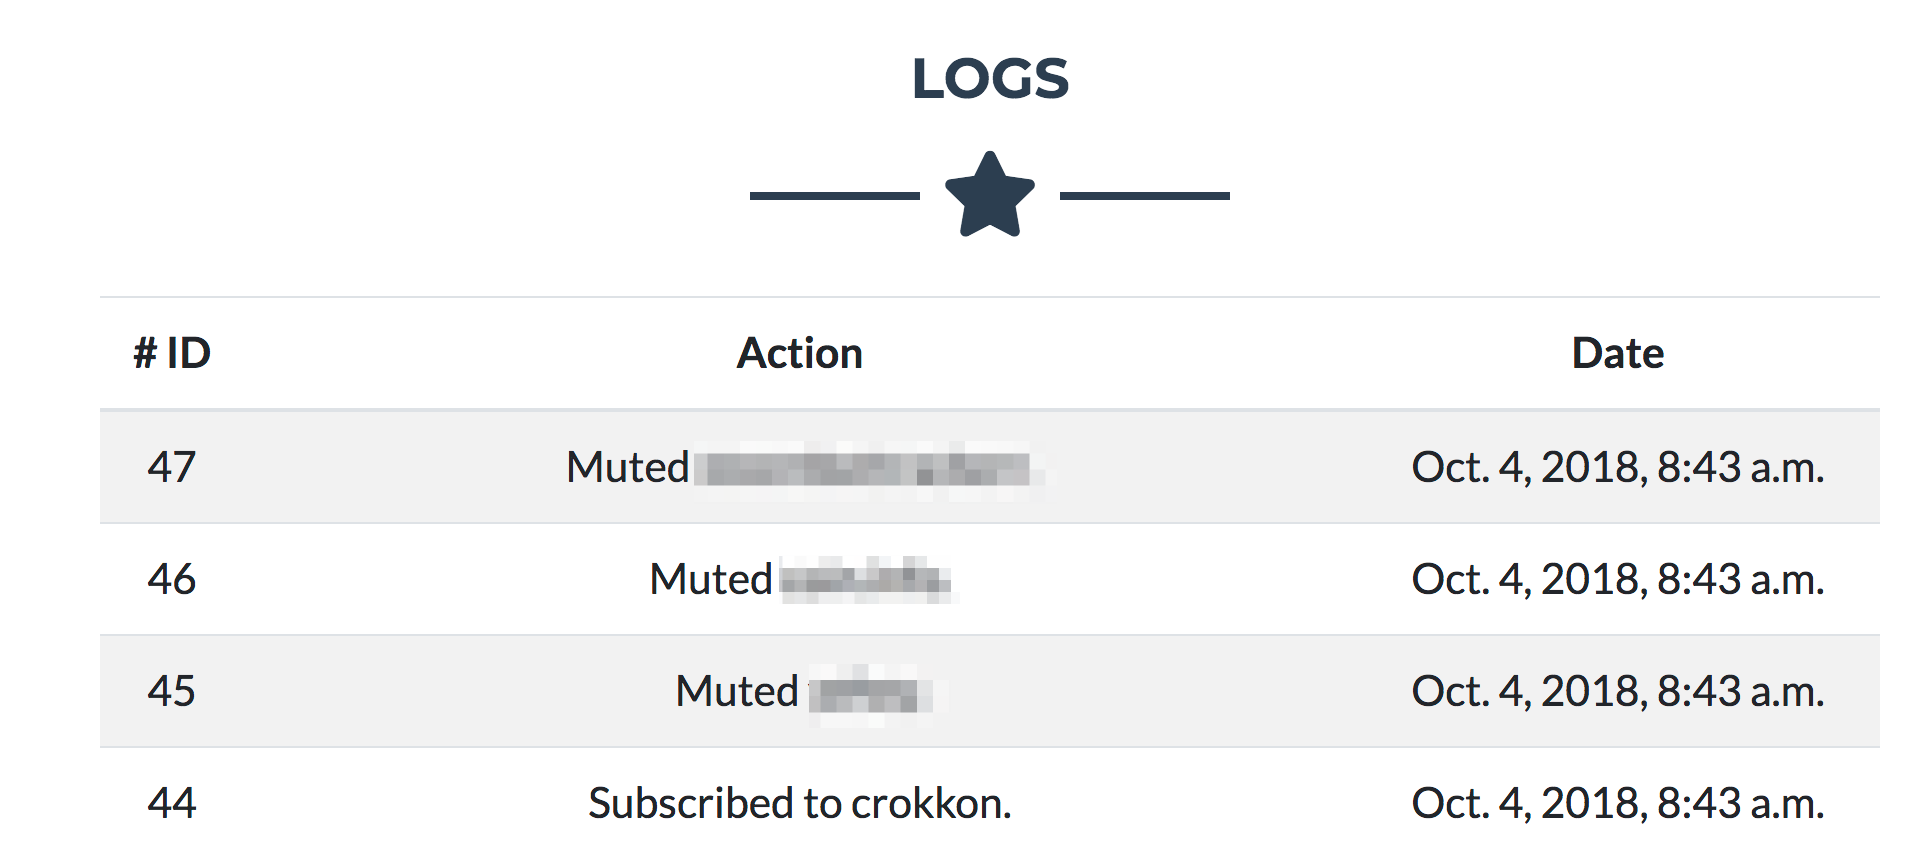Click the blurred username in row 46
Viewport: 1914px width, 858px height.
tap(866, 580)
